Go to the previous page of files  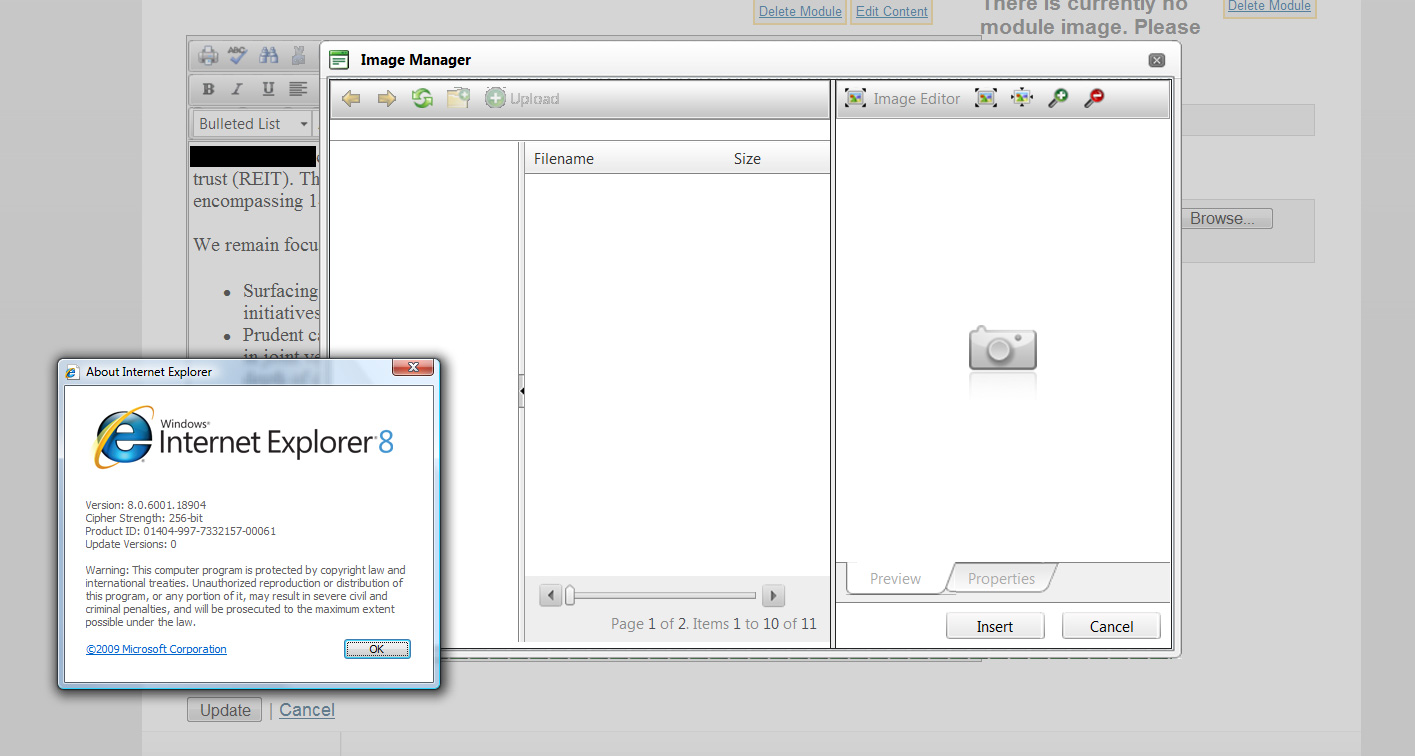point(550,596)
